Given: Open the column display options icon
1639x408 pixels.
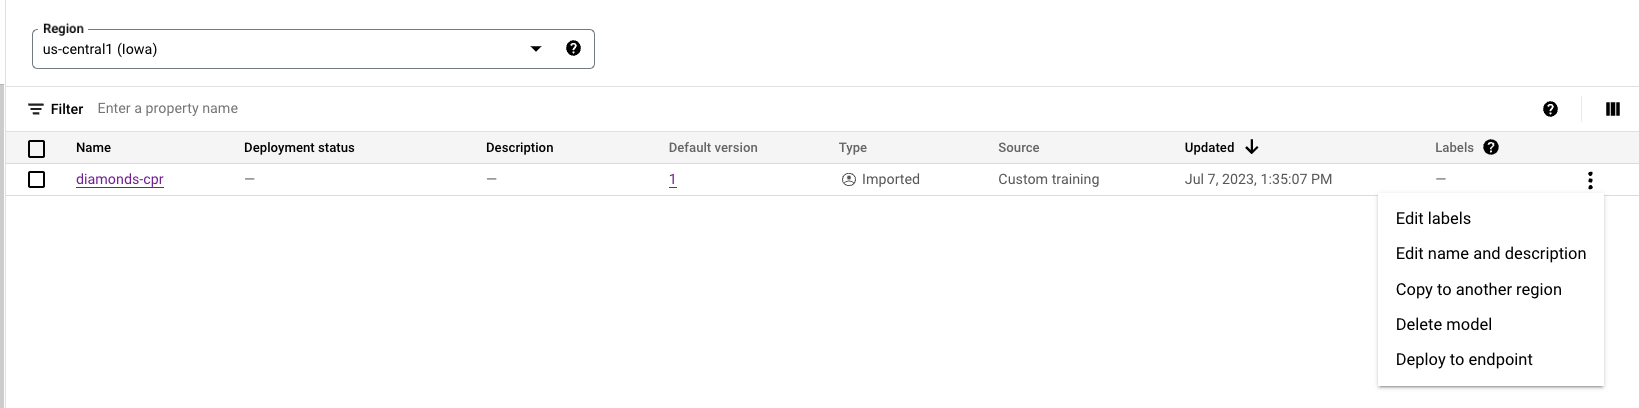Looking at the screenshot, I should click(1612, 109).
